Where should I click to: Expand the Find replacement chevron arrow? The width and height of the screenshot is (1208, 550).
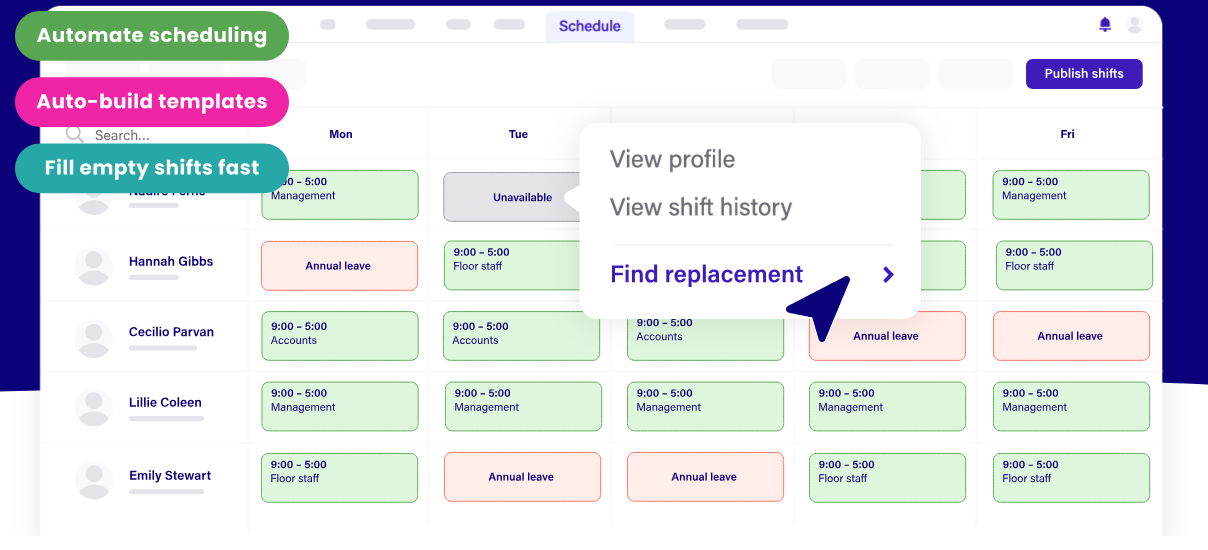tap(888, 275)
